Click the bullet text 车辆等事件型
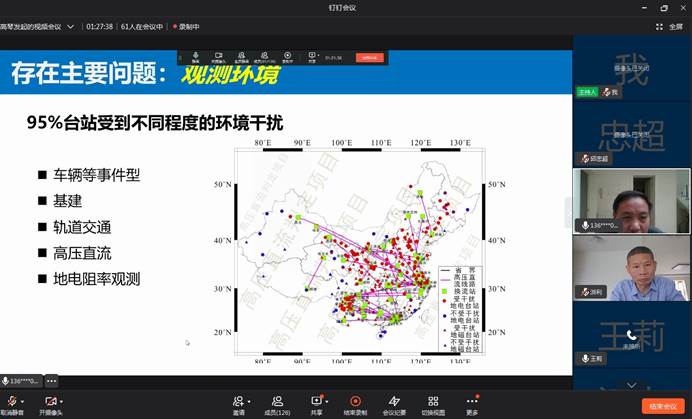The height and width of the screenshot is (419, 692). pos(96,175)
